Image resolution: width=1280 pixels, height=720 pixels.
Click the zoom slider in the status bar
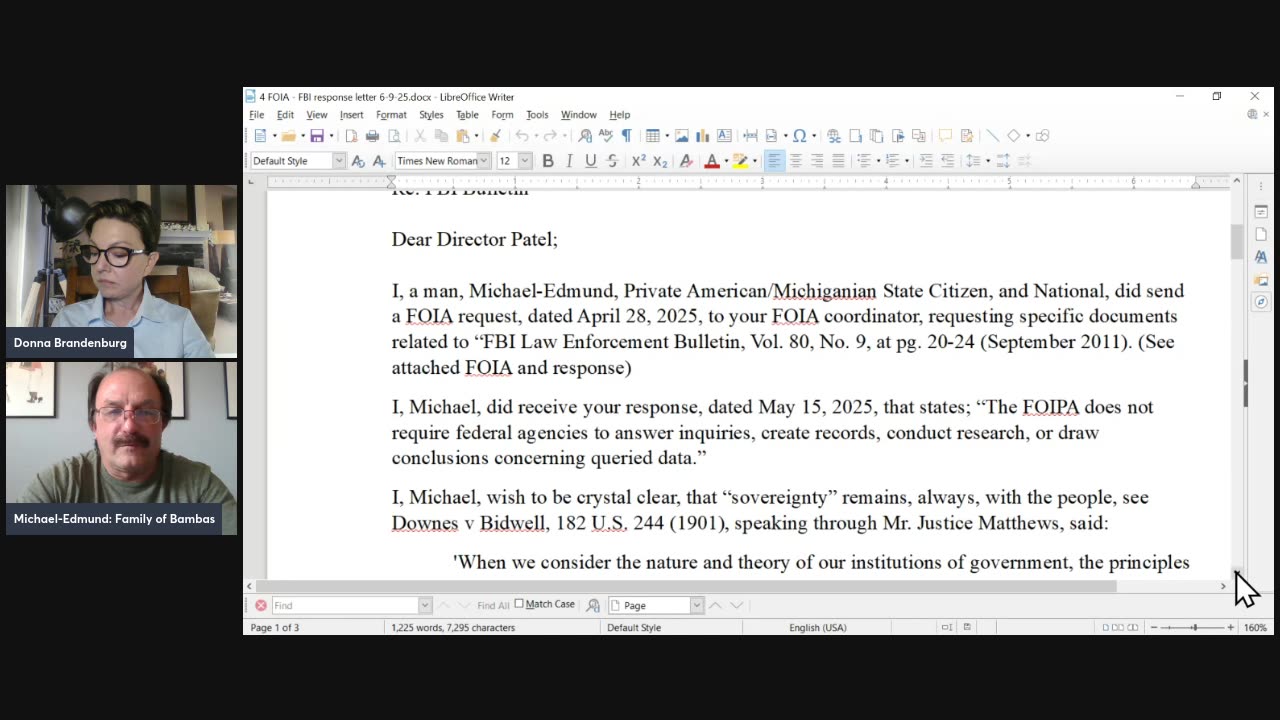click(1194, 627)
